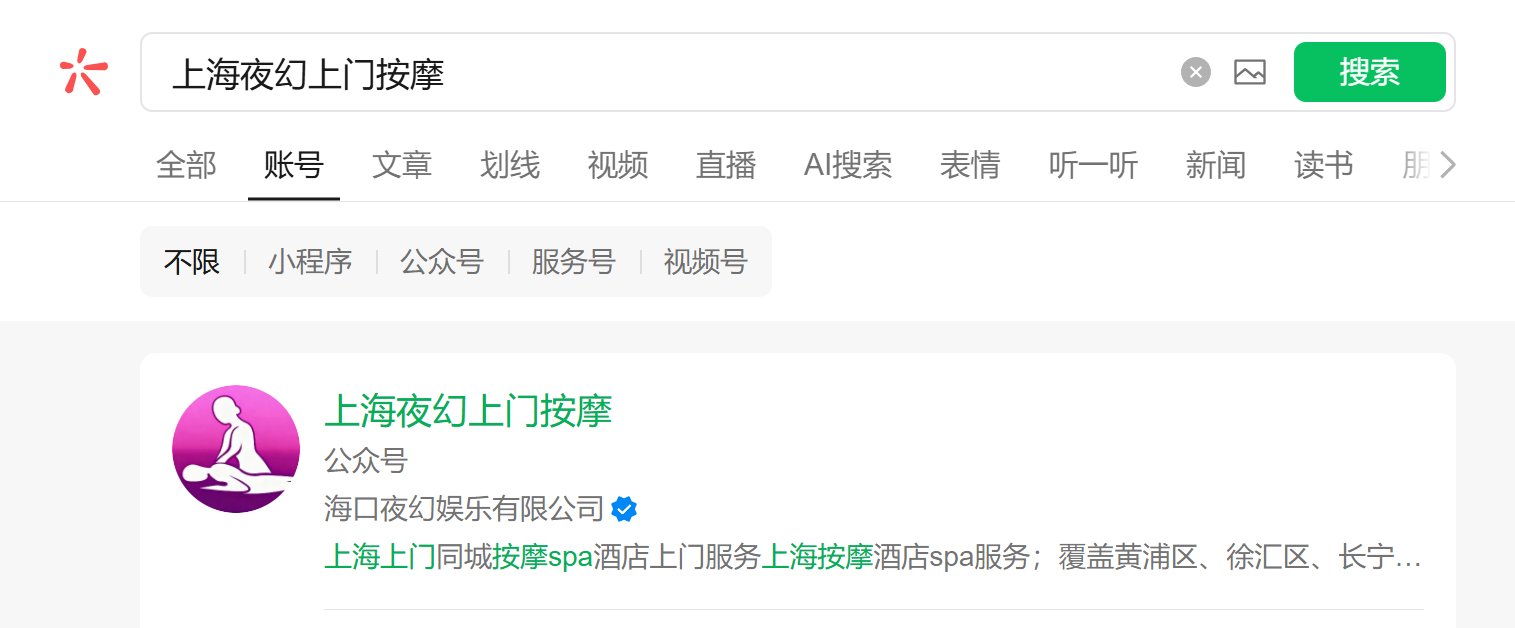Viewport: 1515px width, 628px height.
Task: Open the 上海夜幻上门按摩 result title link
Action: point(468,411)
